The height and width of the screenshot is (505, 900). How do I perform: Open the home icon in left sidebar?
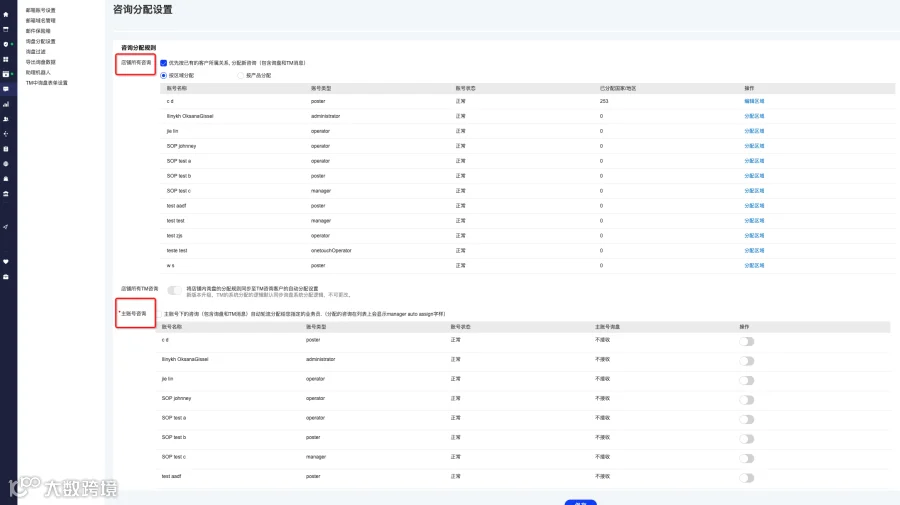pyautogui.click(x=6, y=14)
